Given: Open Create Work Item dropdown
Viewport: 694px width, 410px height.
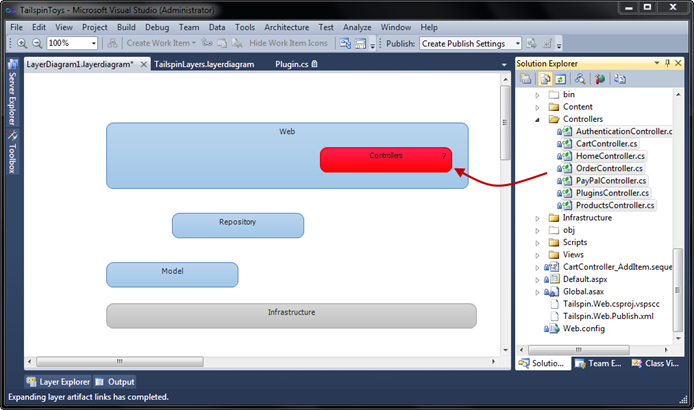Looking at the screenshot, I should click(193, 43).
